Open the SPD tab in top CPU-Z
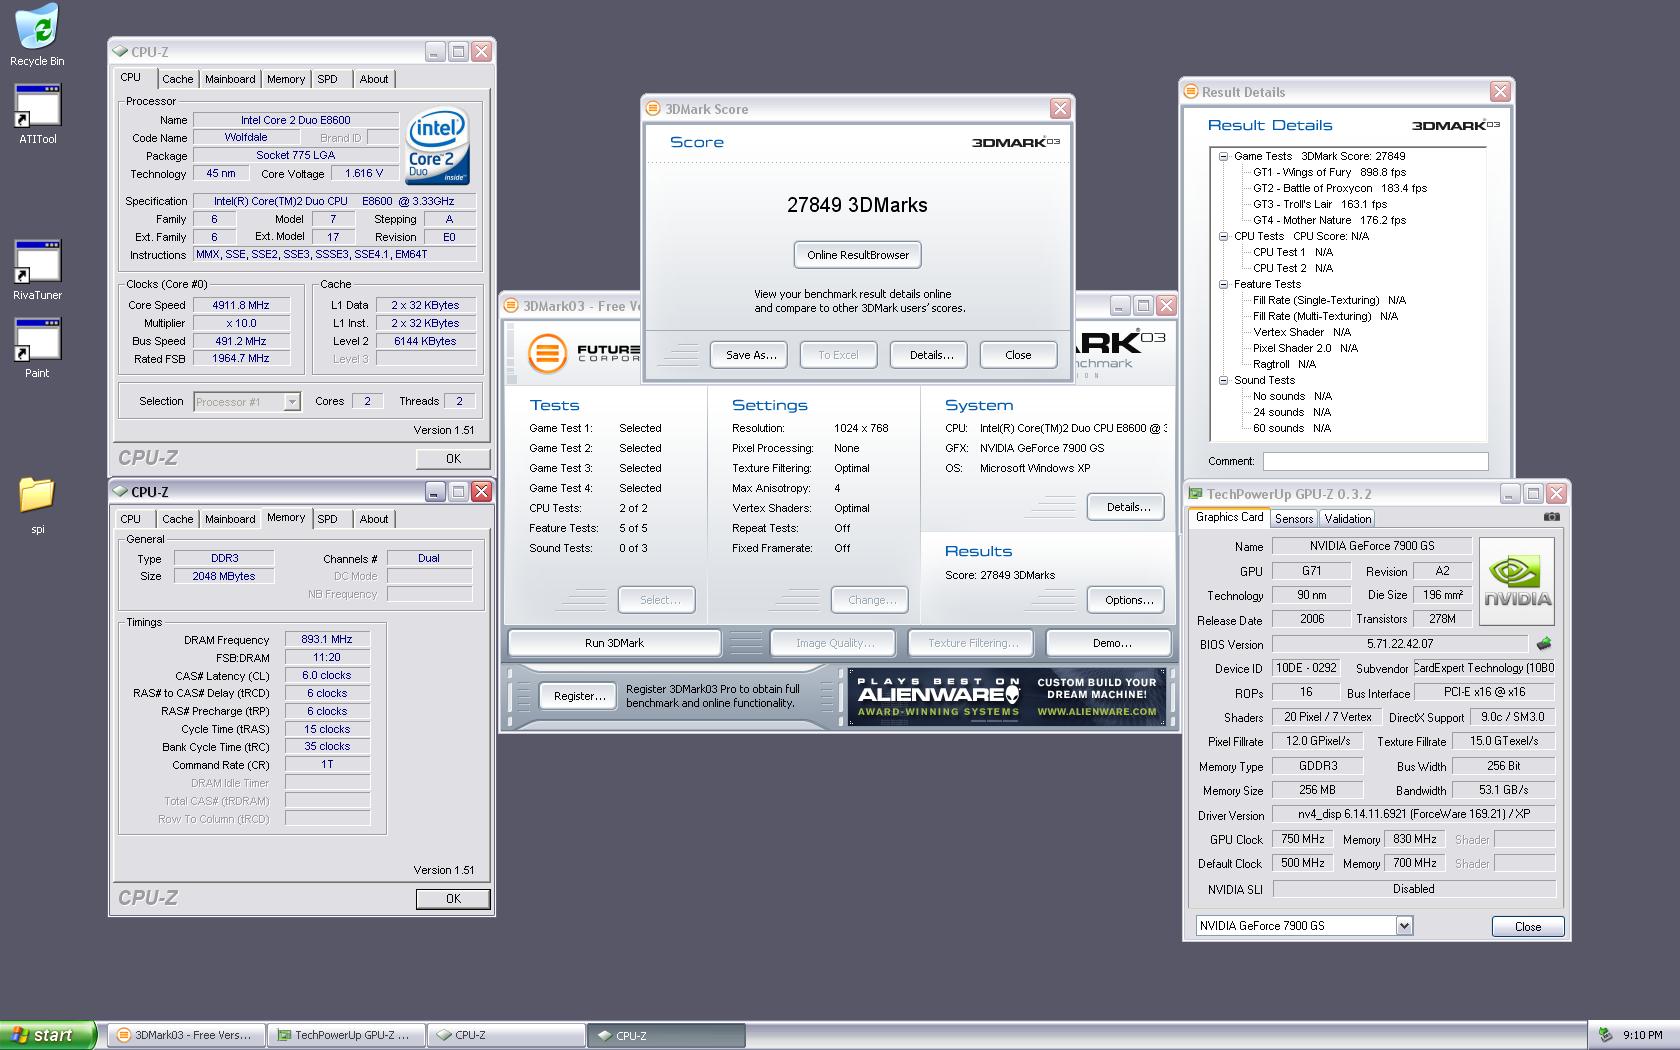 pyautogui.click(x=327, y=79)
